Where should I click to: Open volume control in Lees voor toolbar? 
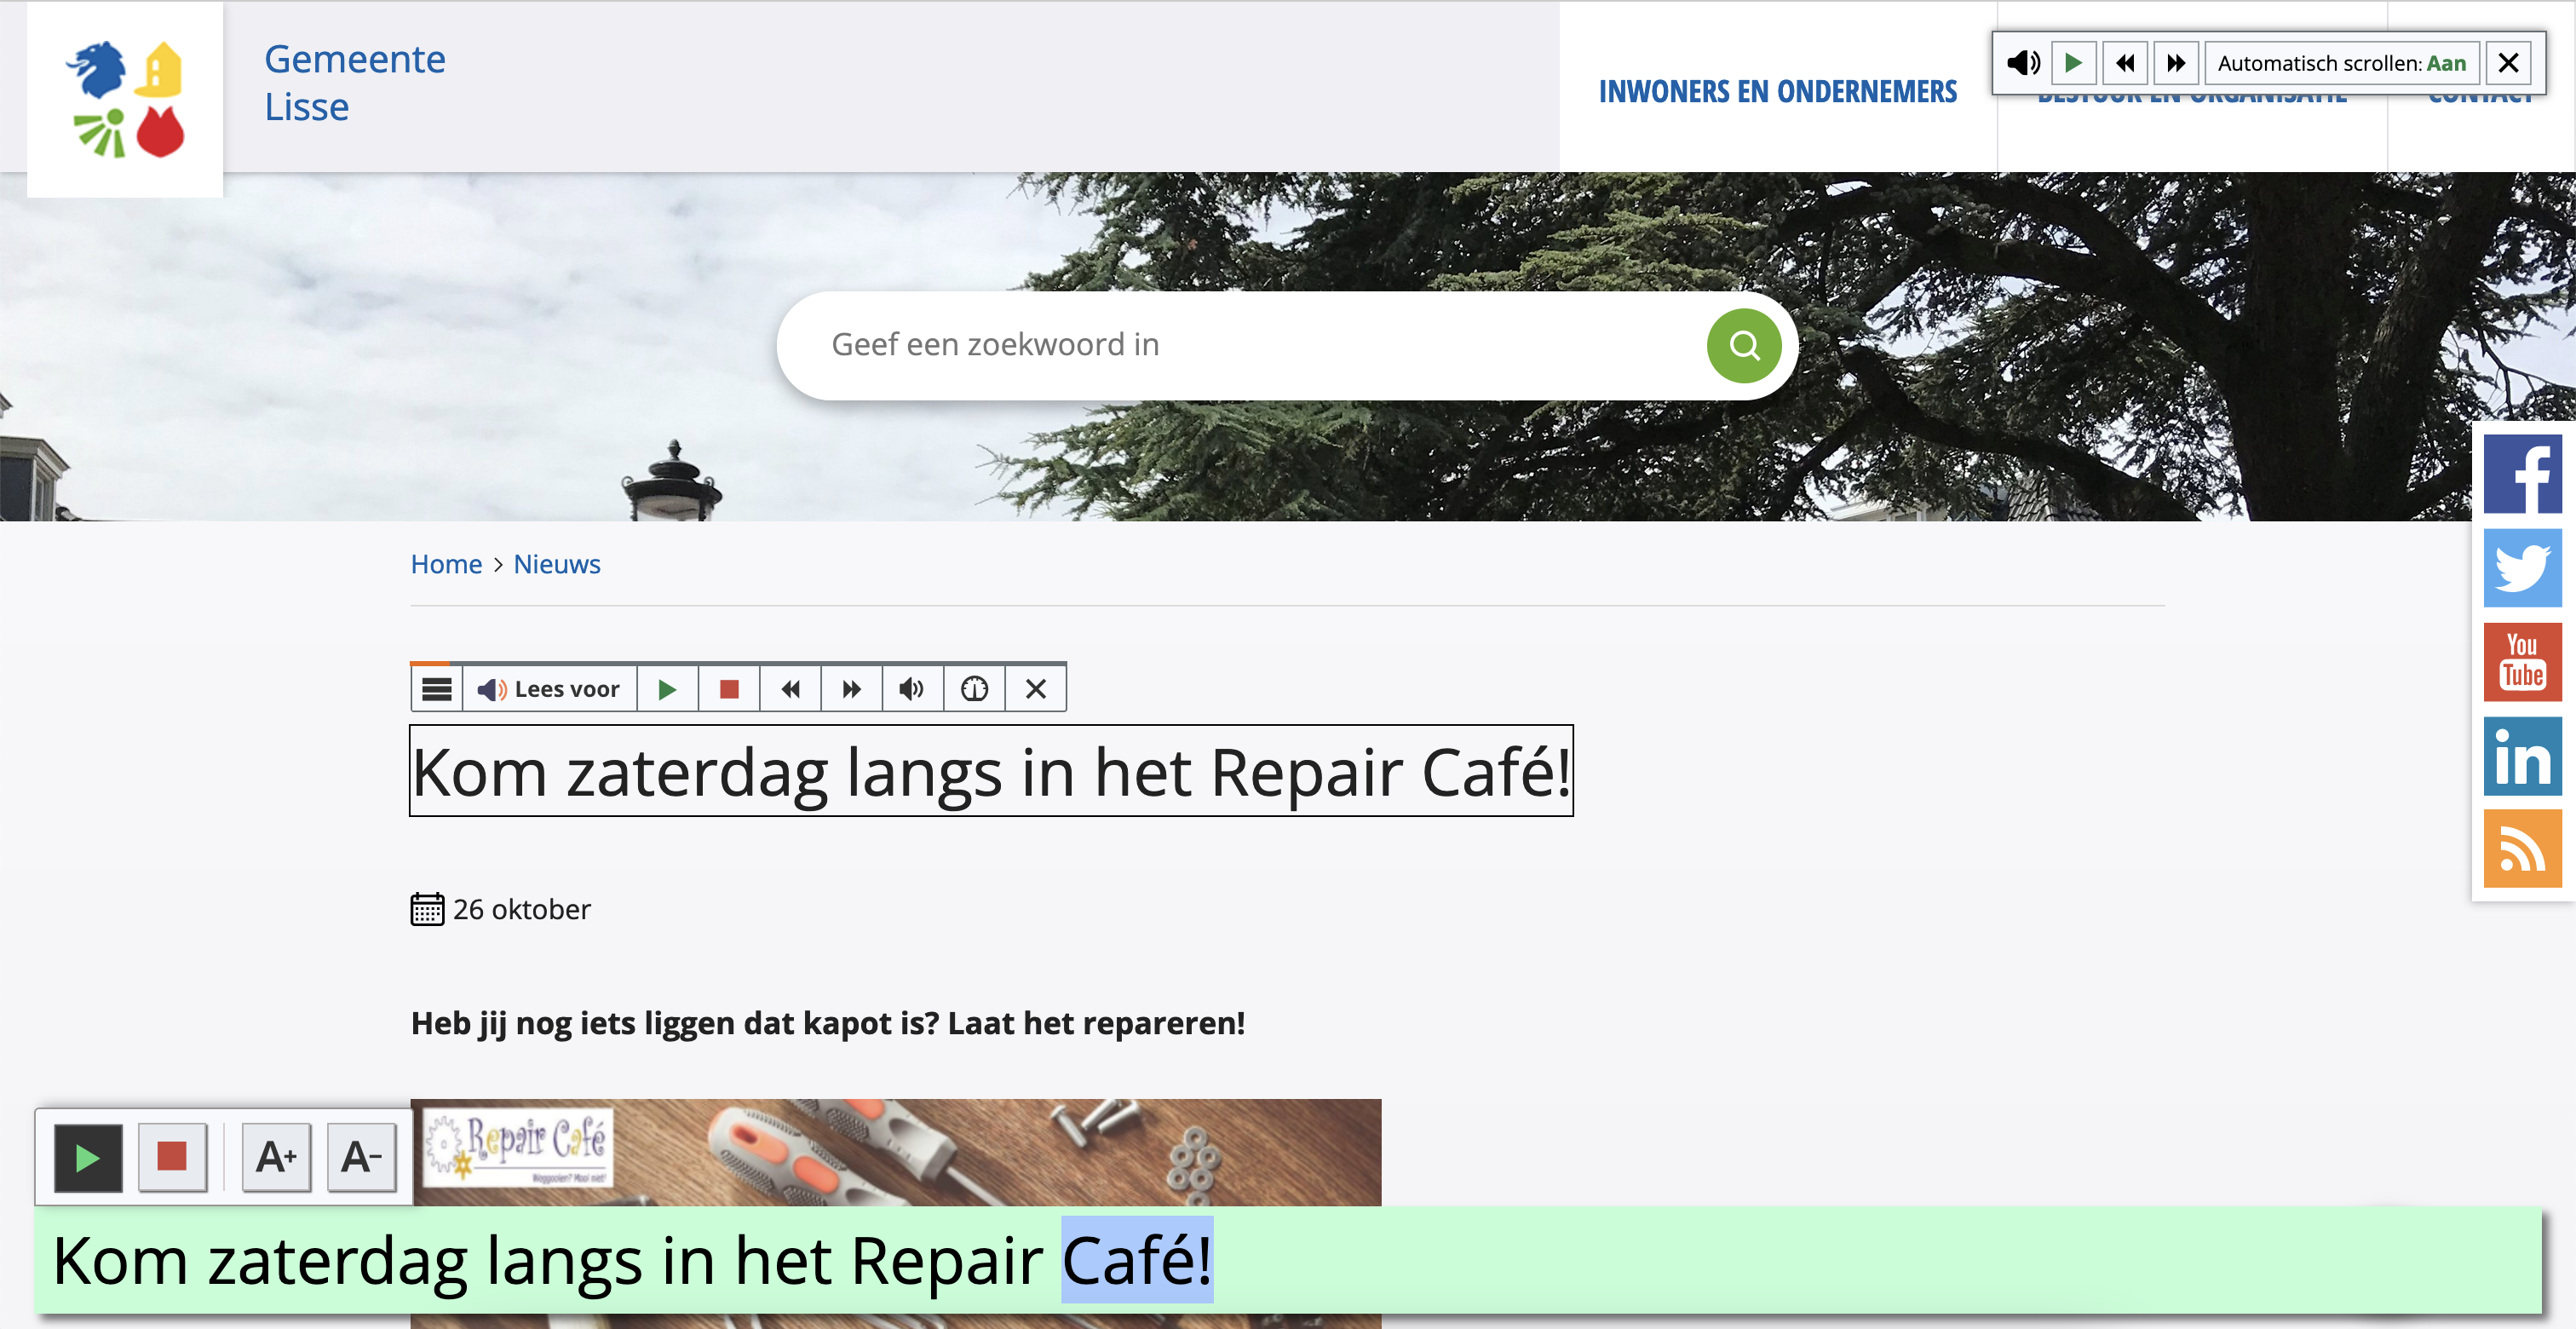coord(912,689)
